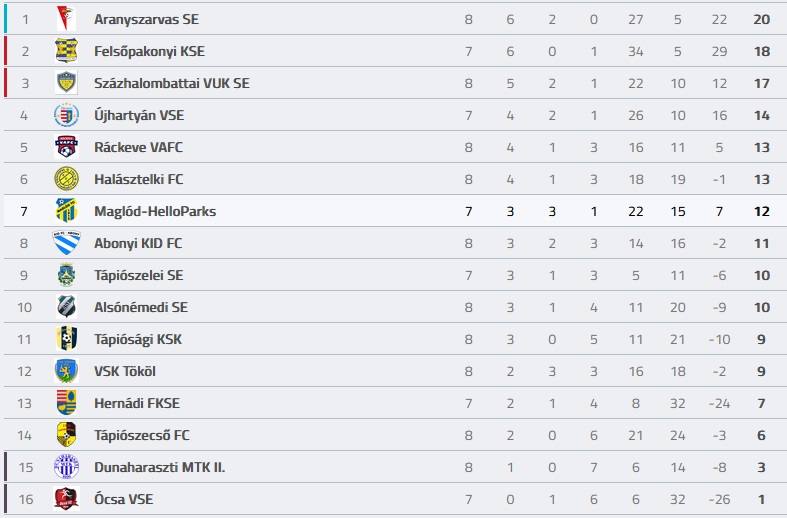Open the Maglód-HelloParks team crest
This screenshot has height=518, width=787.
pos(66,211)
